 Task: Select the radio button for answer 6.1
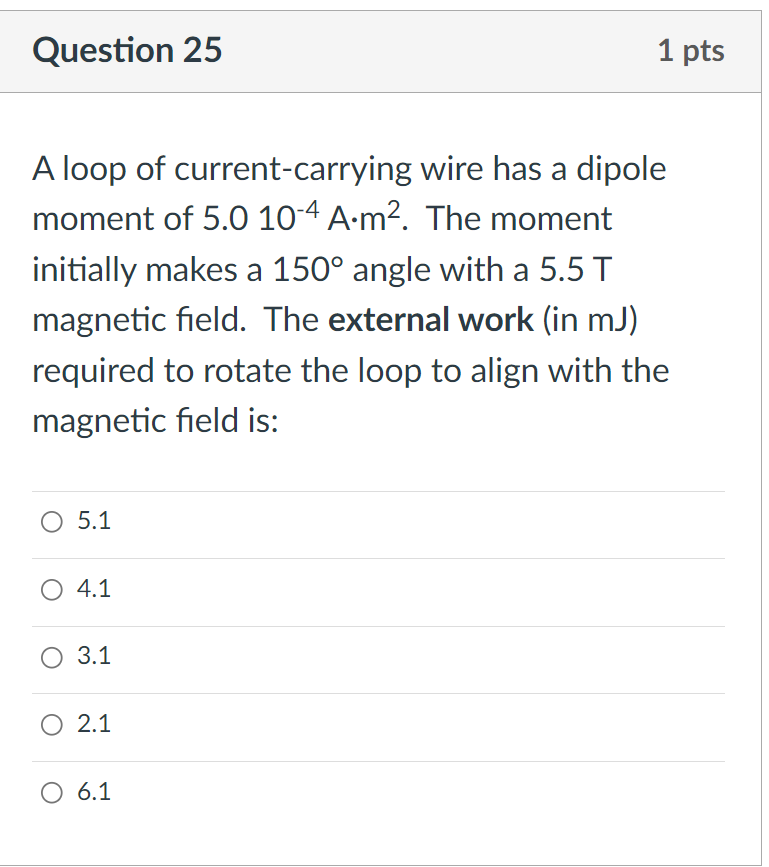click(51, 792)
